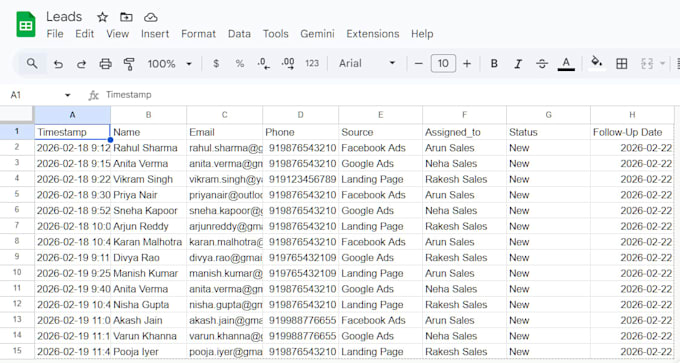Open the move to folder icon

tap(126, 17)
